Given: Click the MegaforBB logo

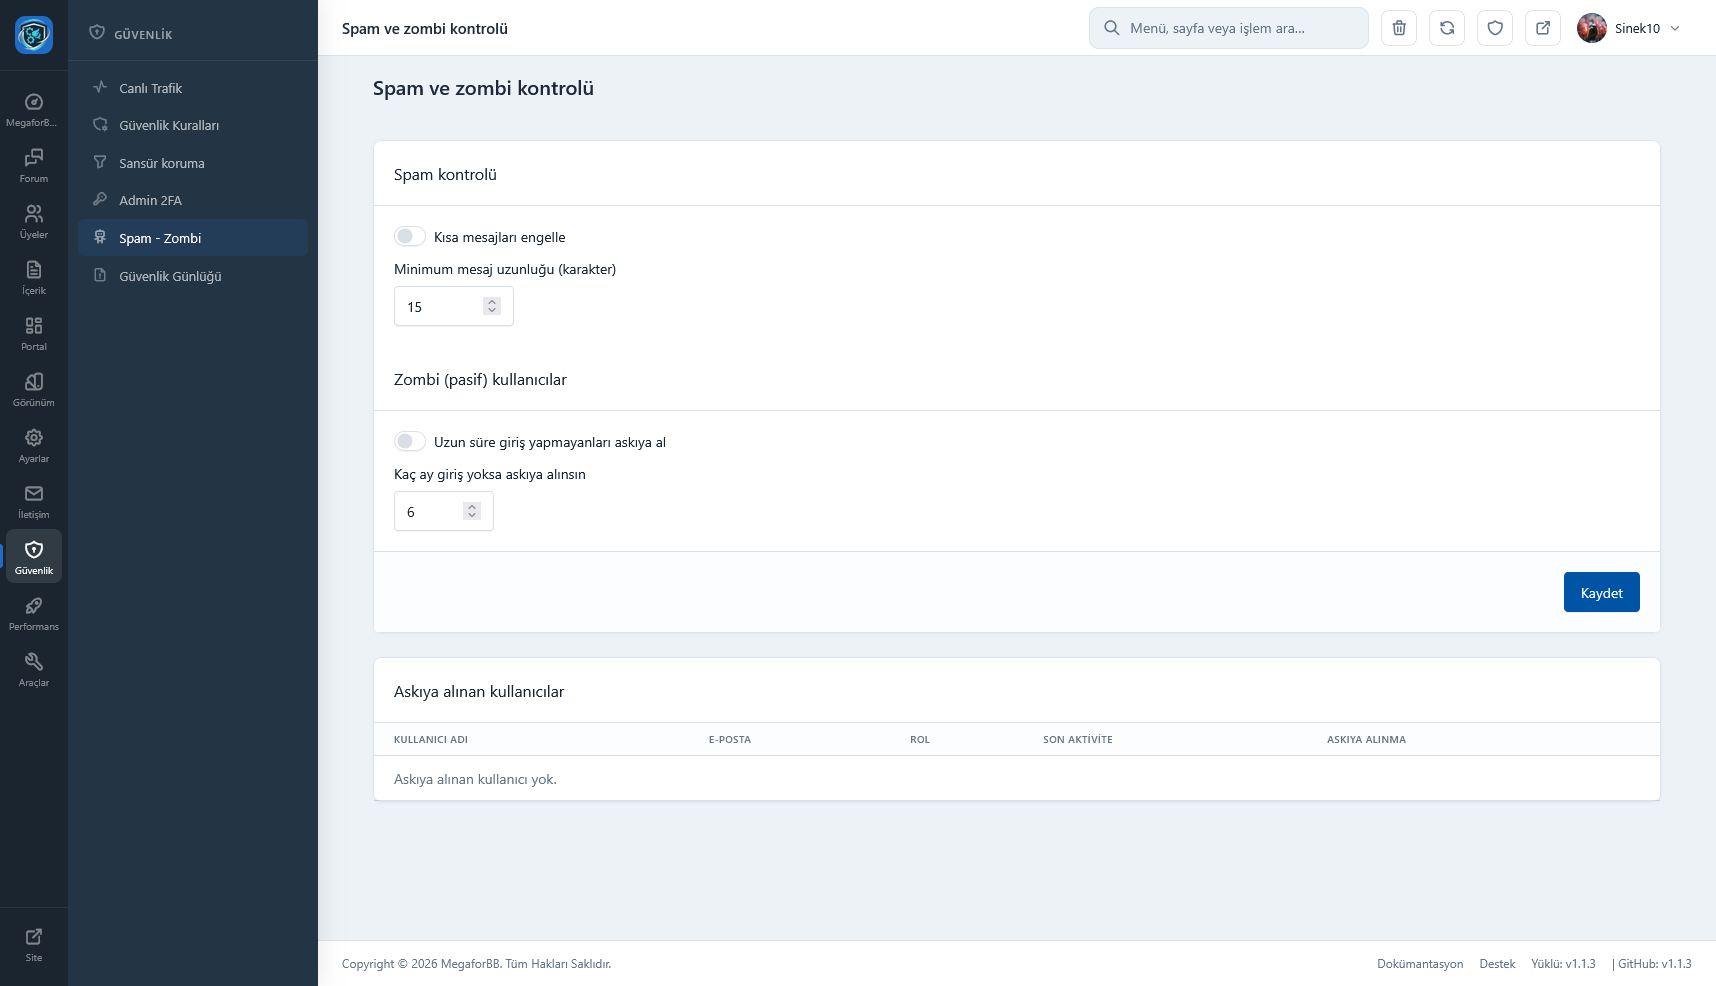Looking at the screenshot, I should pos(34,35).
